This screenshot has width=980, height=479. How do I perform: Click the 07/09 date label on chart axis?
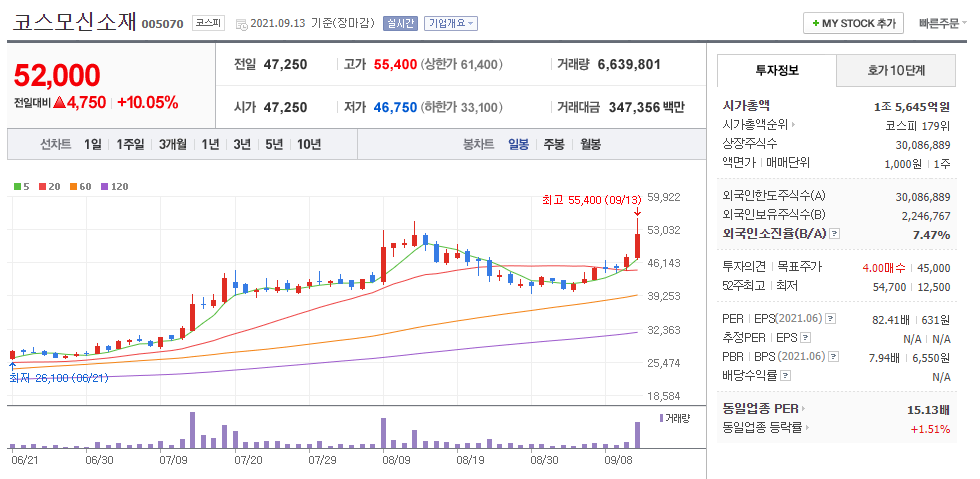[x=174, y=460]
